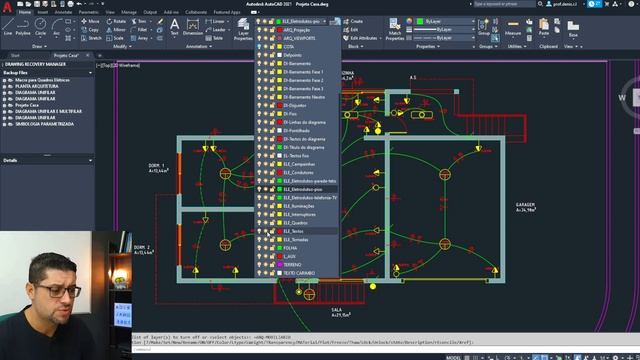Open the AutoCAD application menu logo
Image resolution: width=640 pixels, height=360 pixels.
click(x=7, y=7)
